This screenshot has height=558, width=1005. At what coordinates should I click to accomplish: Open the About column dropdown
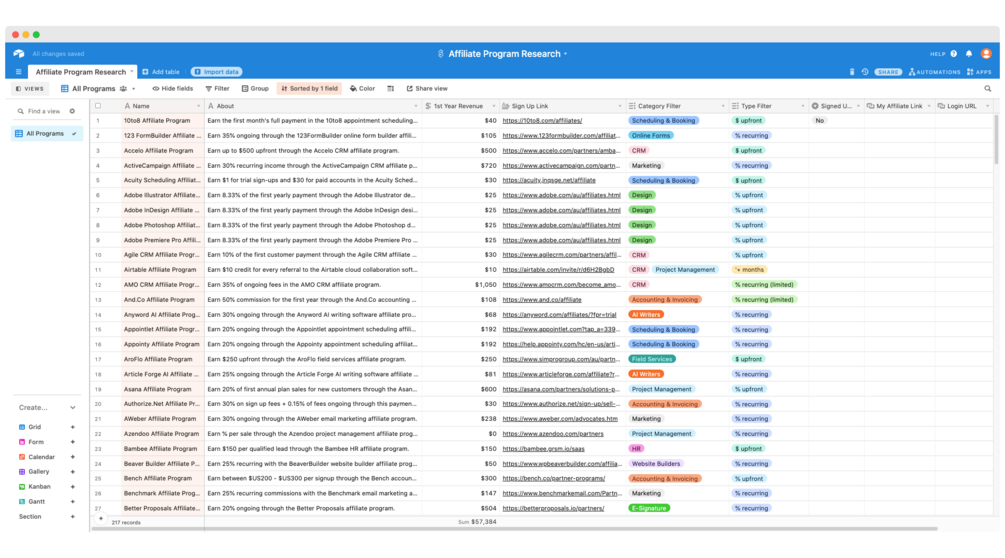[x=415, y=106]
